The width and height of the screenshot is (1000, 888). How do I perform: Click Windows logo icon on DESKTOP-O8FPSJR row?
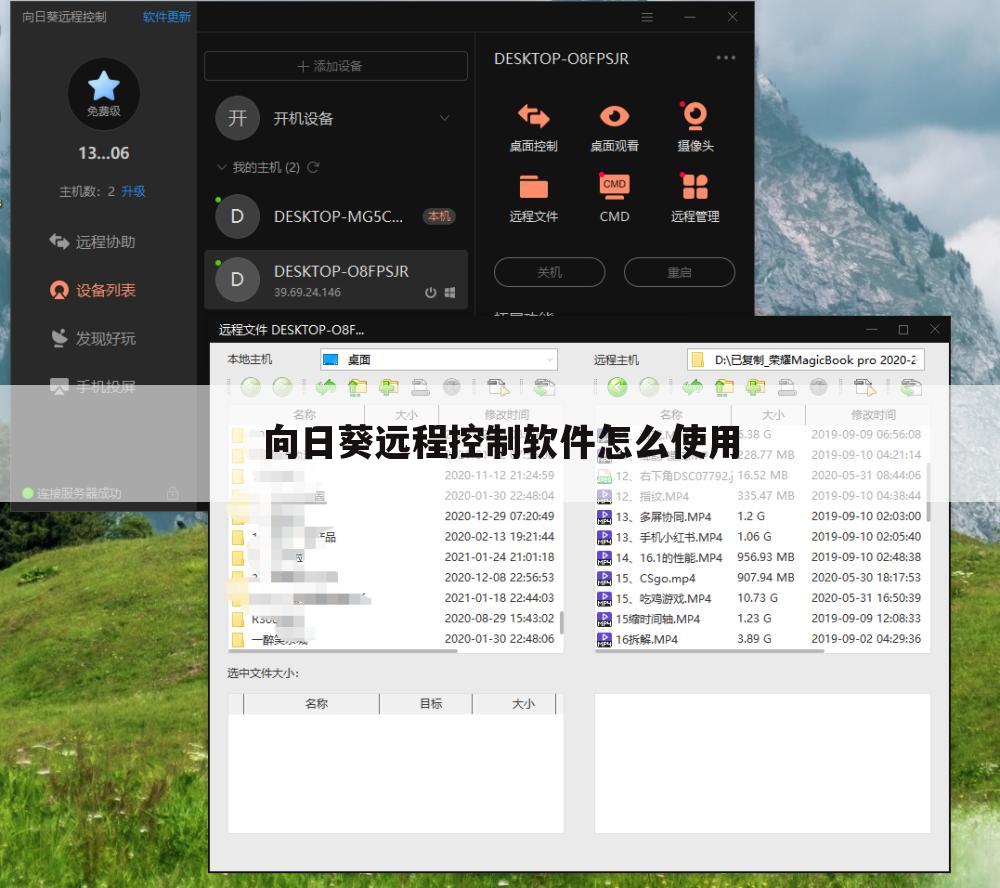point(450,292)
